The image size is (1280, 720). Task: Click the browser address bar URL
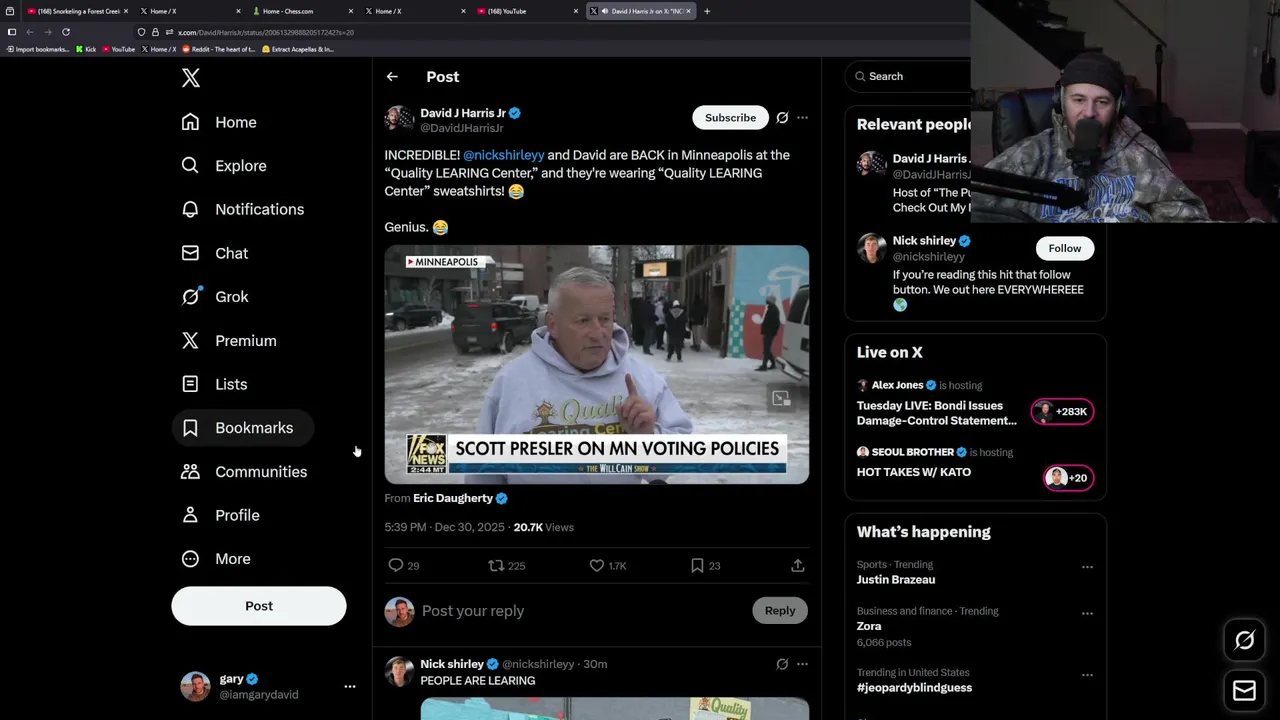(x=266, y=32)
